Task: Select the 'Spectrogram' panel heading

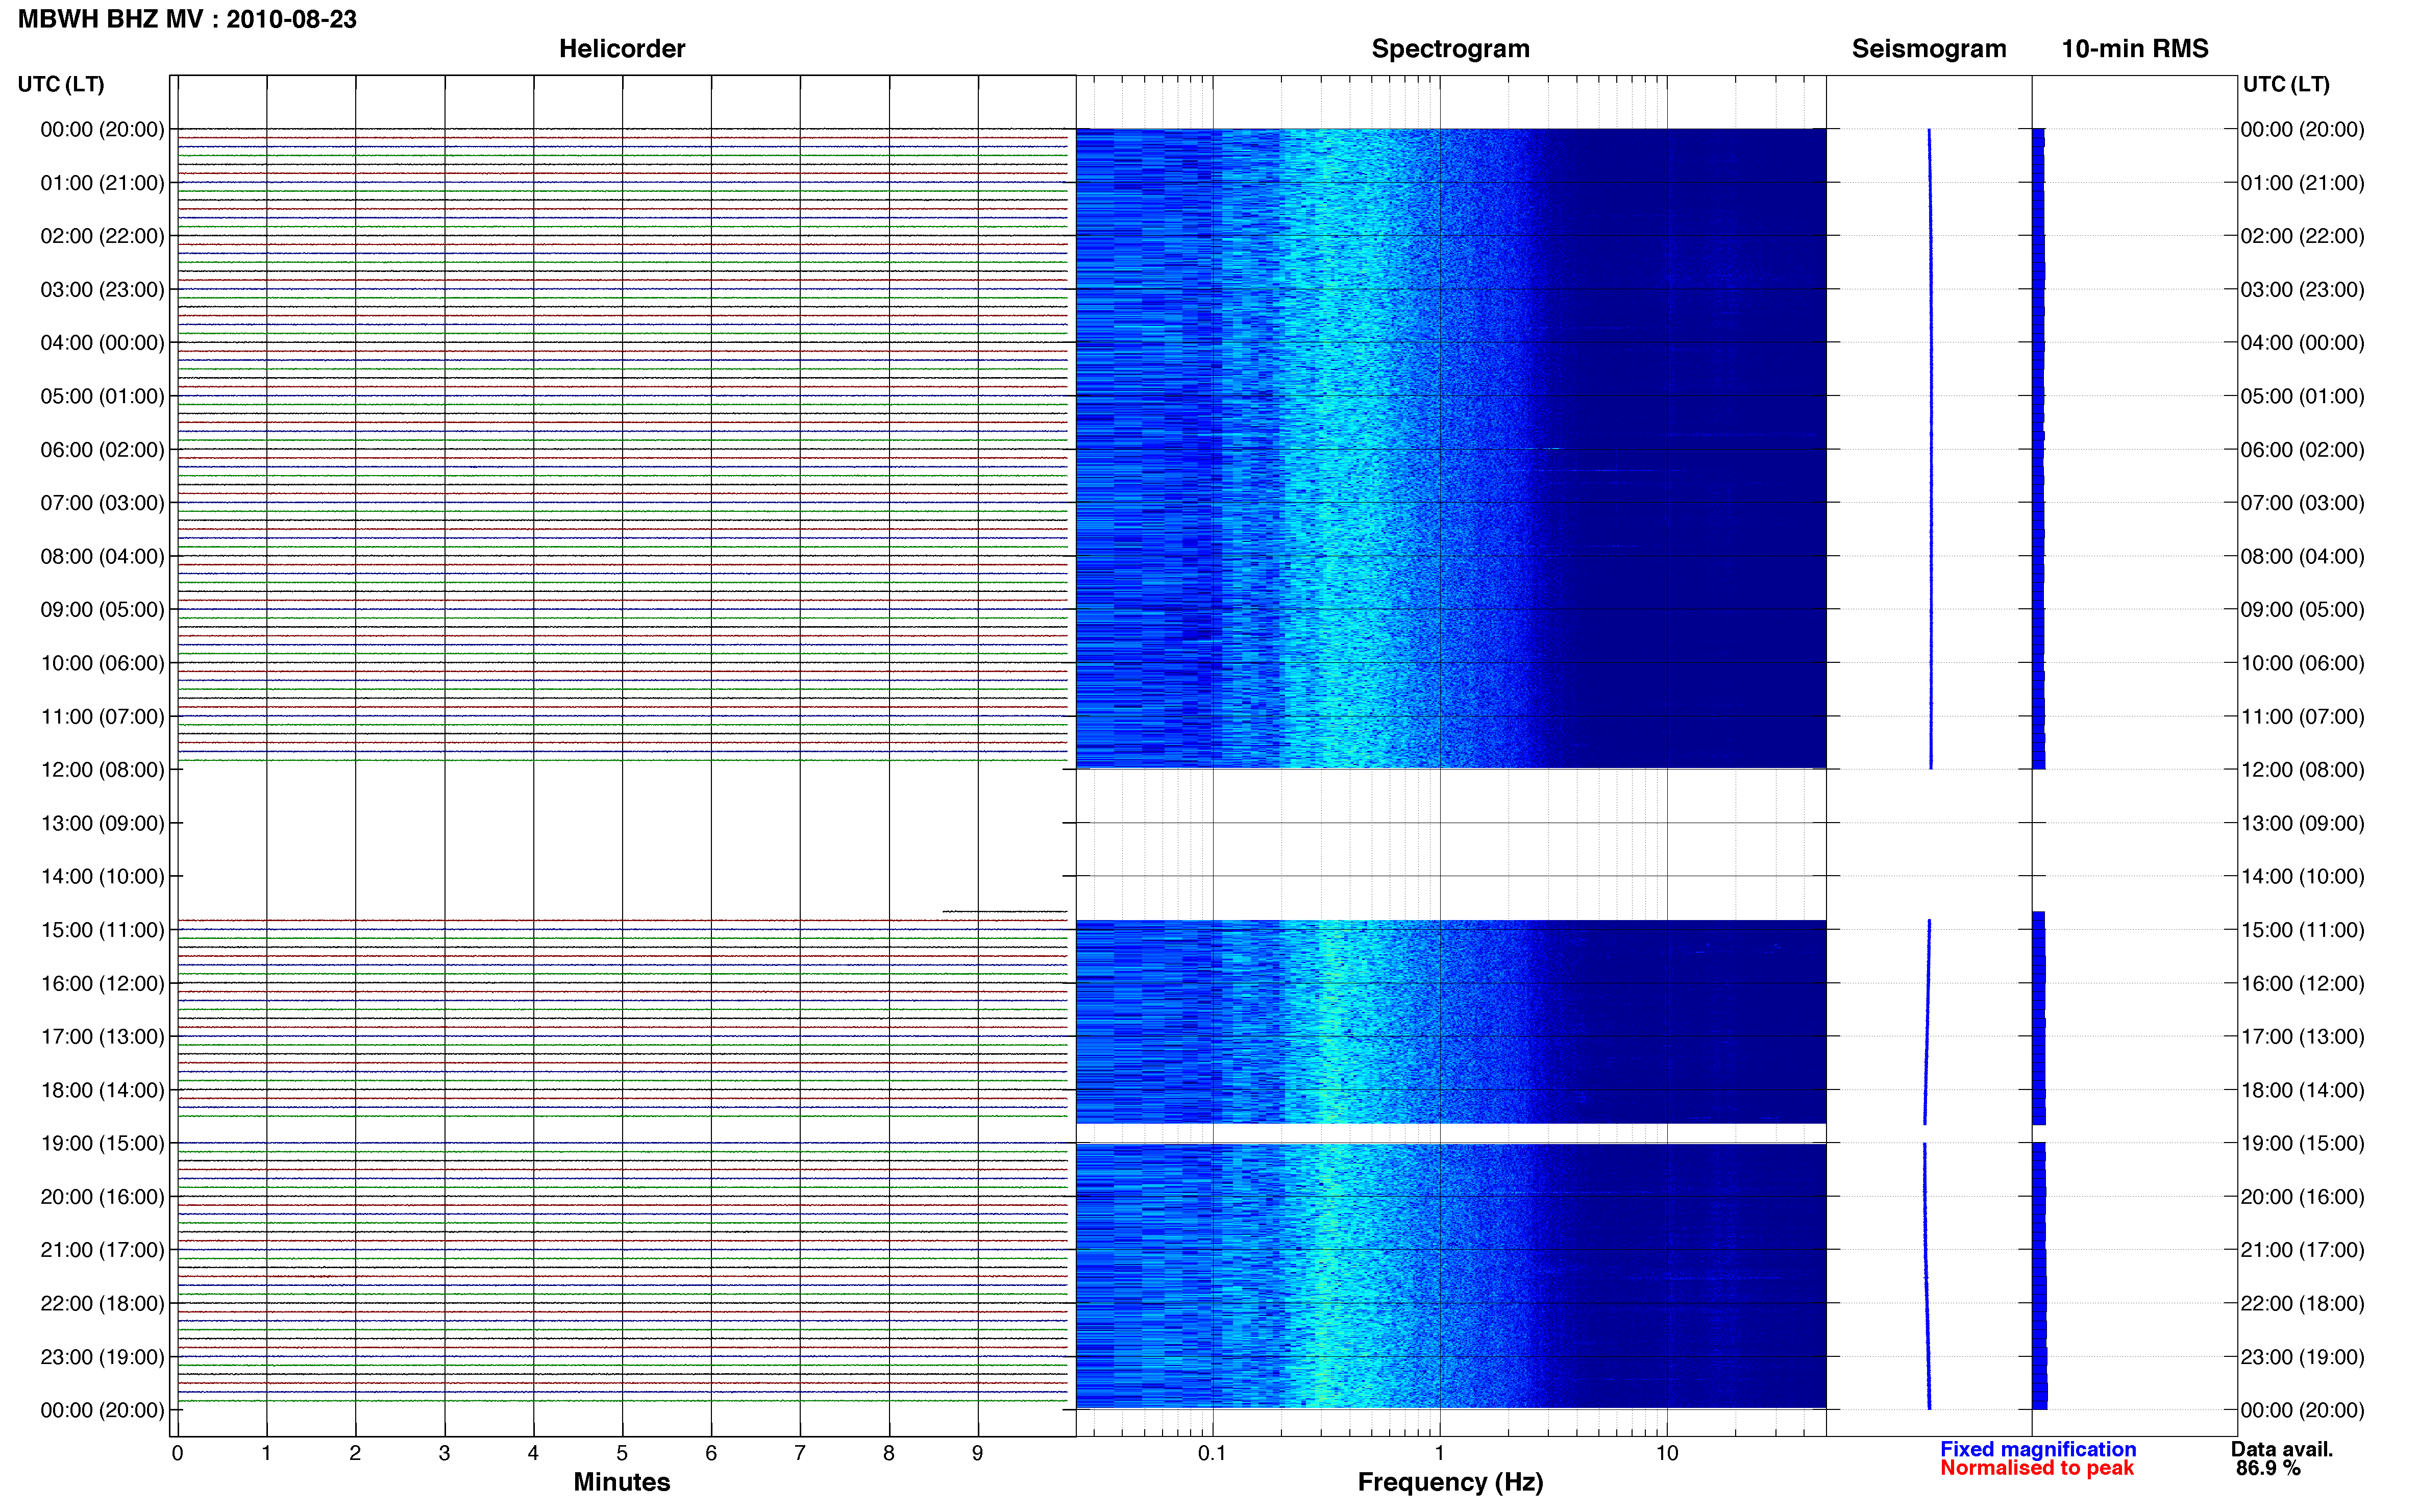Action: [x=1450, y=49]
